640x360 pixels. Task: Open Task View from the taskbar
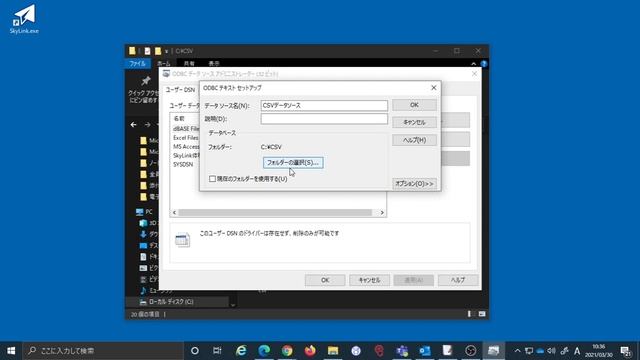point(217,351)
